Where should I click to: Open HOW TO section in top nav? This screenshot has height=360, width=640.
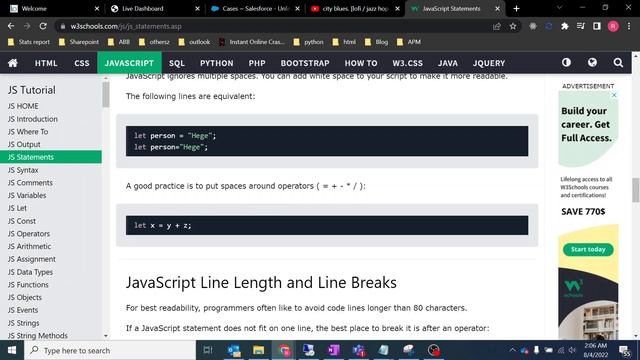click(361, 63)
